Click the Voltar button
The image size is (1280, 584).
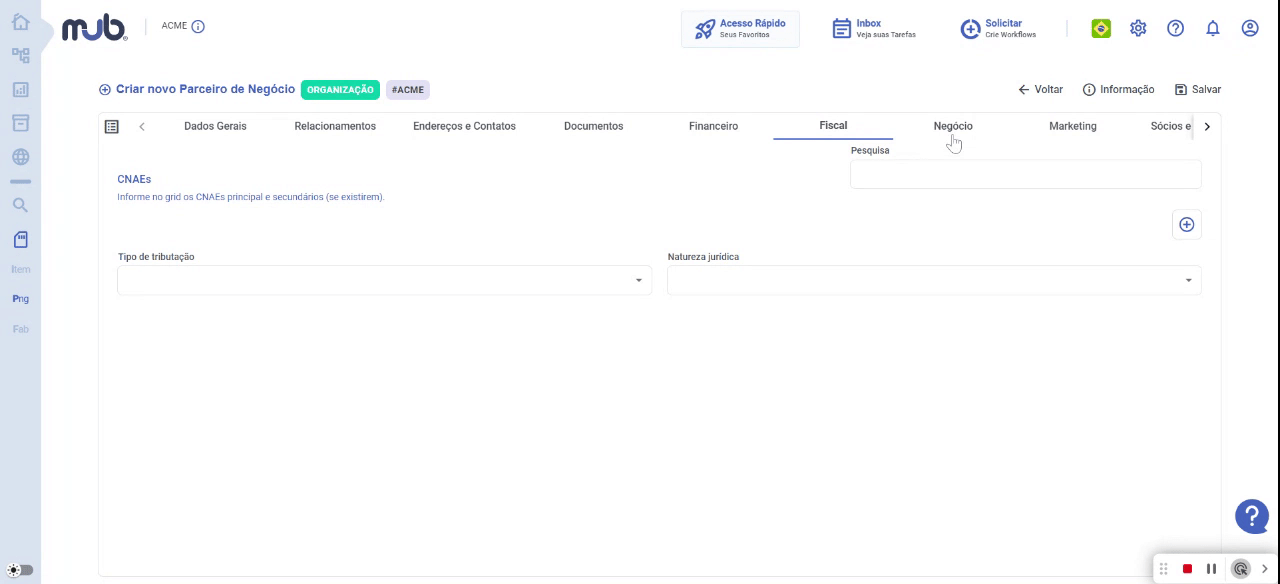pos(1040,89)
